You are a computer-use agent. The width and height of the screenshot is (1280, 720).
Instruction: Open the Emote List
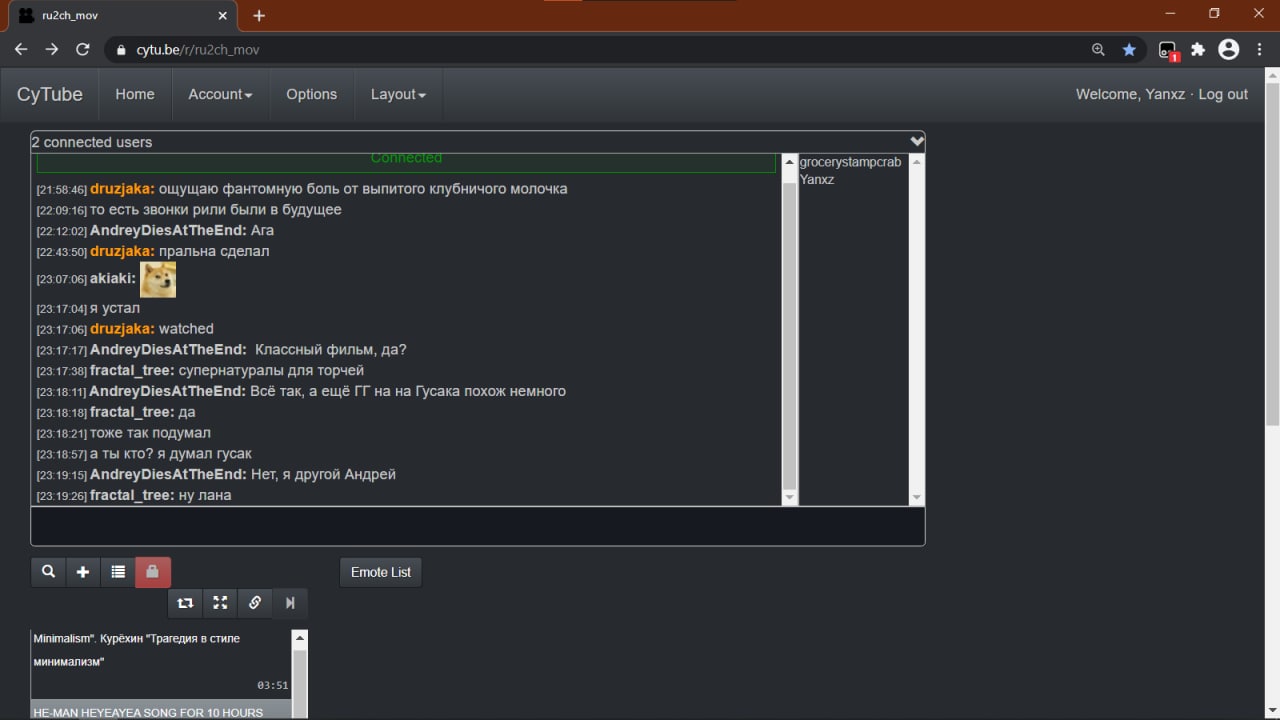click(381, 572)
